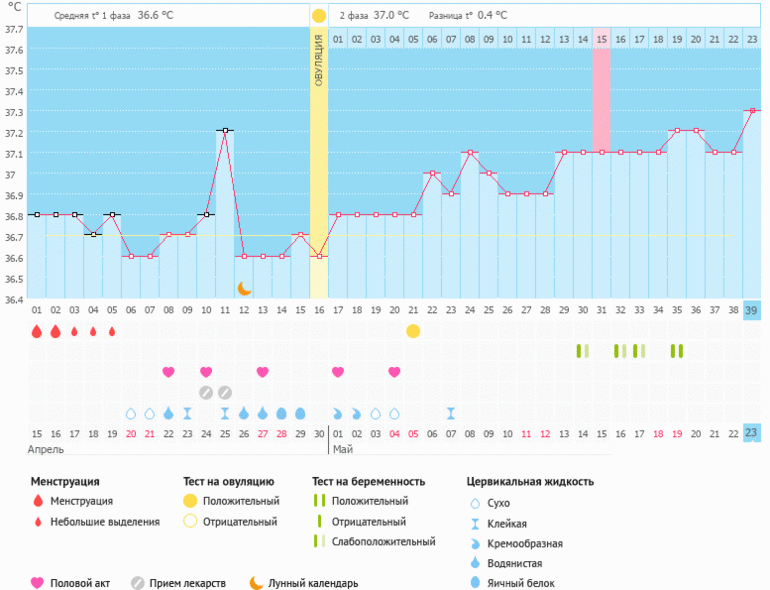Click the Половой акт heart legend icon
The width and height of the screenshot is (770, 590).
point(38,583)
